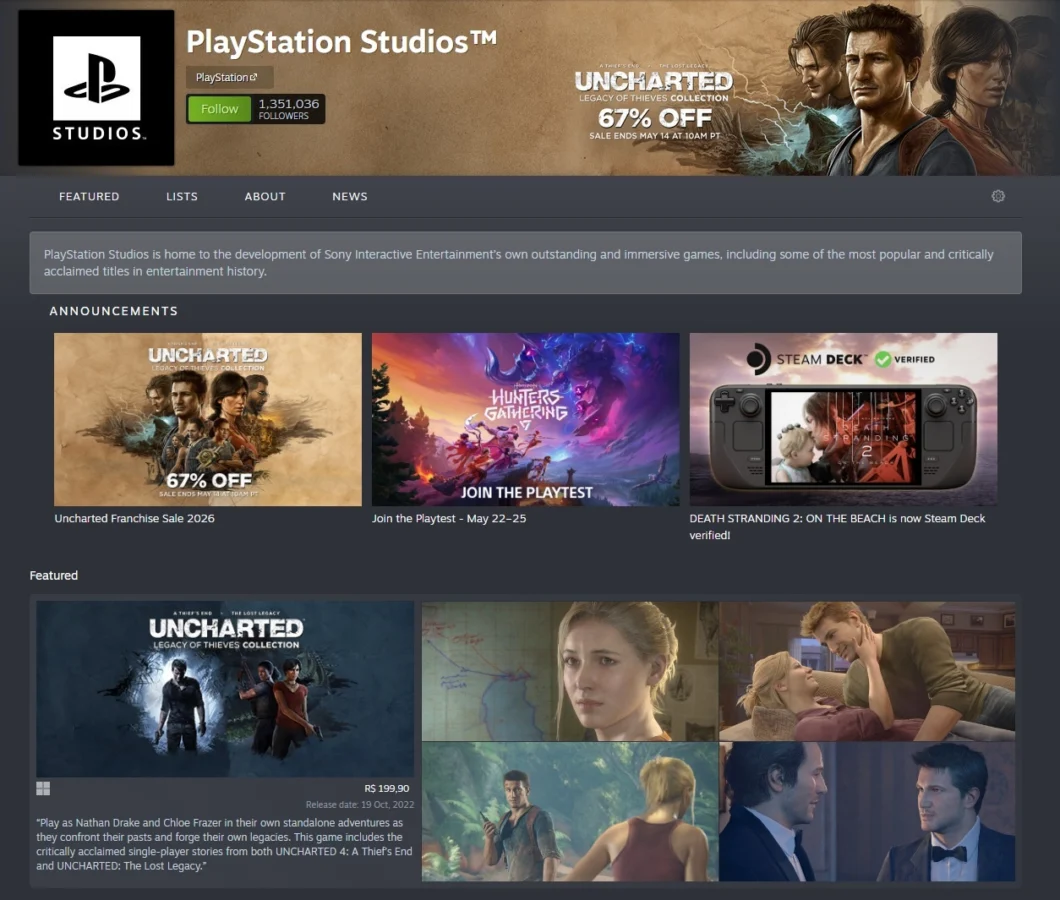View screenshot of Nathan in the jungle
This screenshot has height=900, width=1060.
point(570,811)
